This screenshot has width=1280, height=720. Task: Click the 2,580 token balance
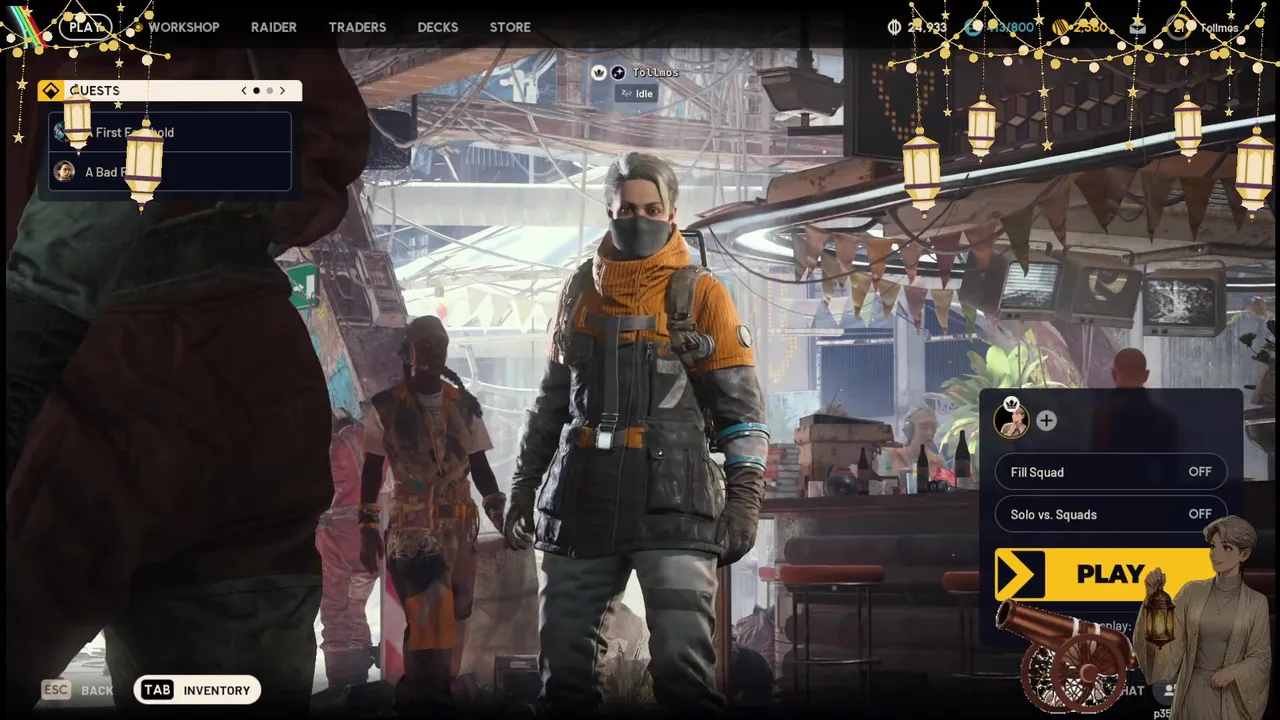pyautogui.click(x=1090, y=27)
